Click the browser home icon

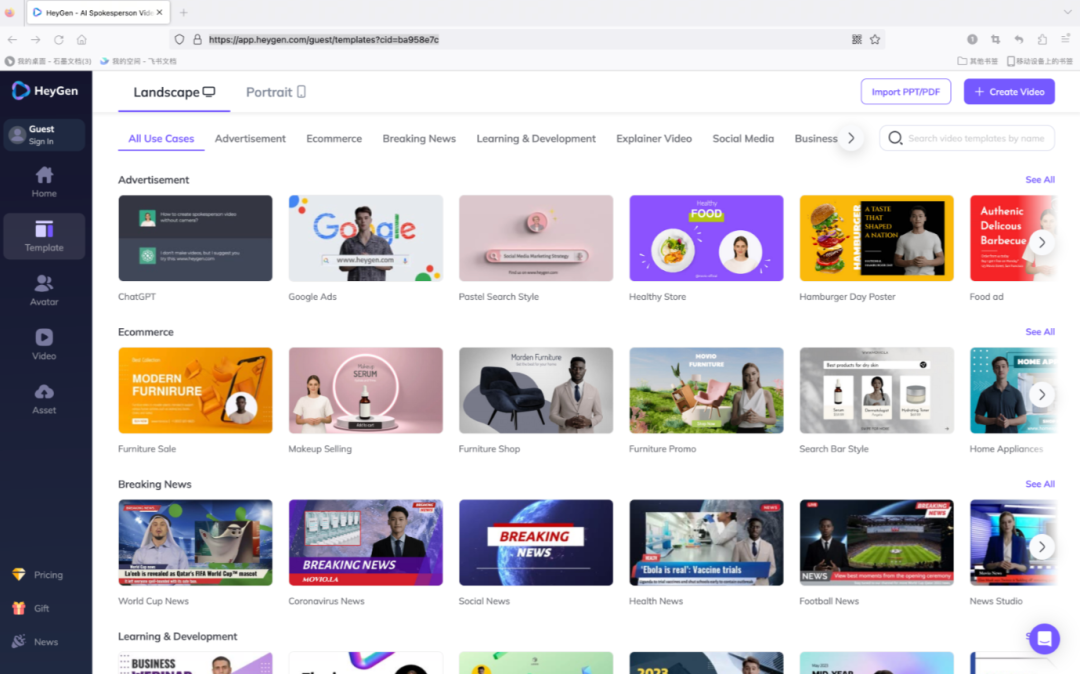pos(82,39)
